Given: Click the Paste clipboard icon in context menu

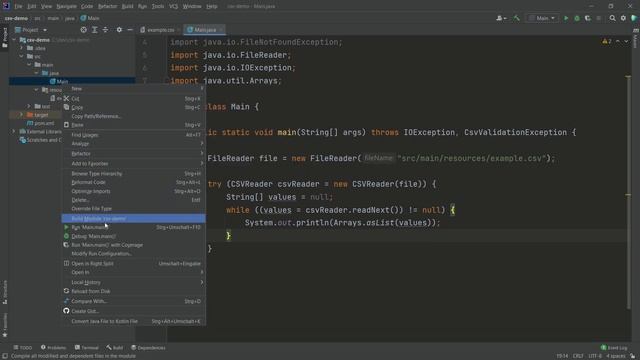Looking at the screenshot, I should click(x=66, y=124).
